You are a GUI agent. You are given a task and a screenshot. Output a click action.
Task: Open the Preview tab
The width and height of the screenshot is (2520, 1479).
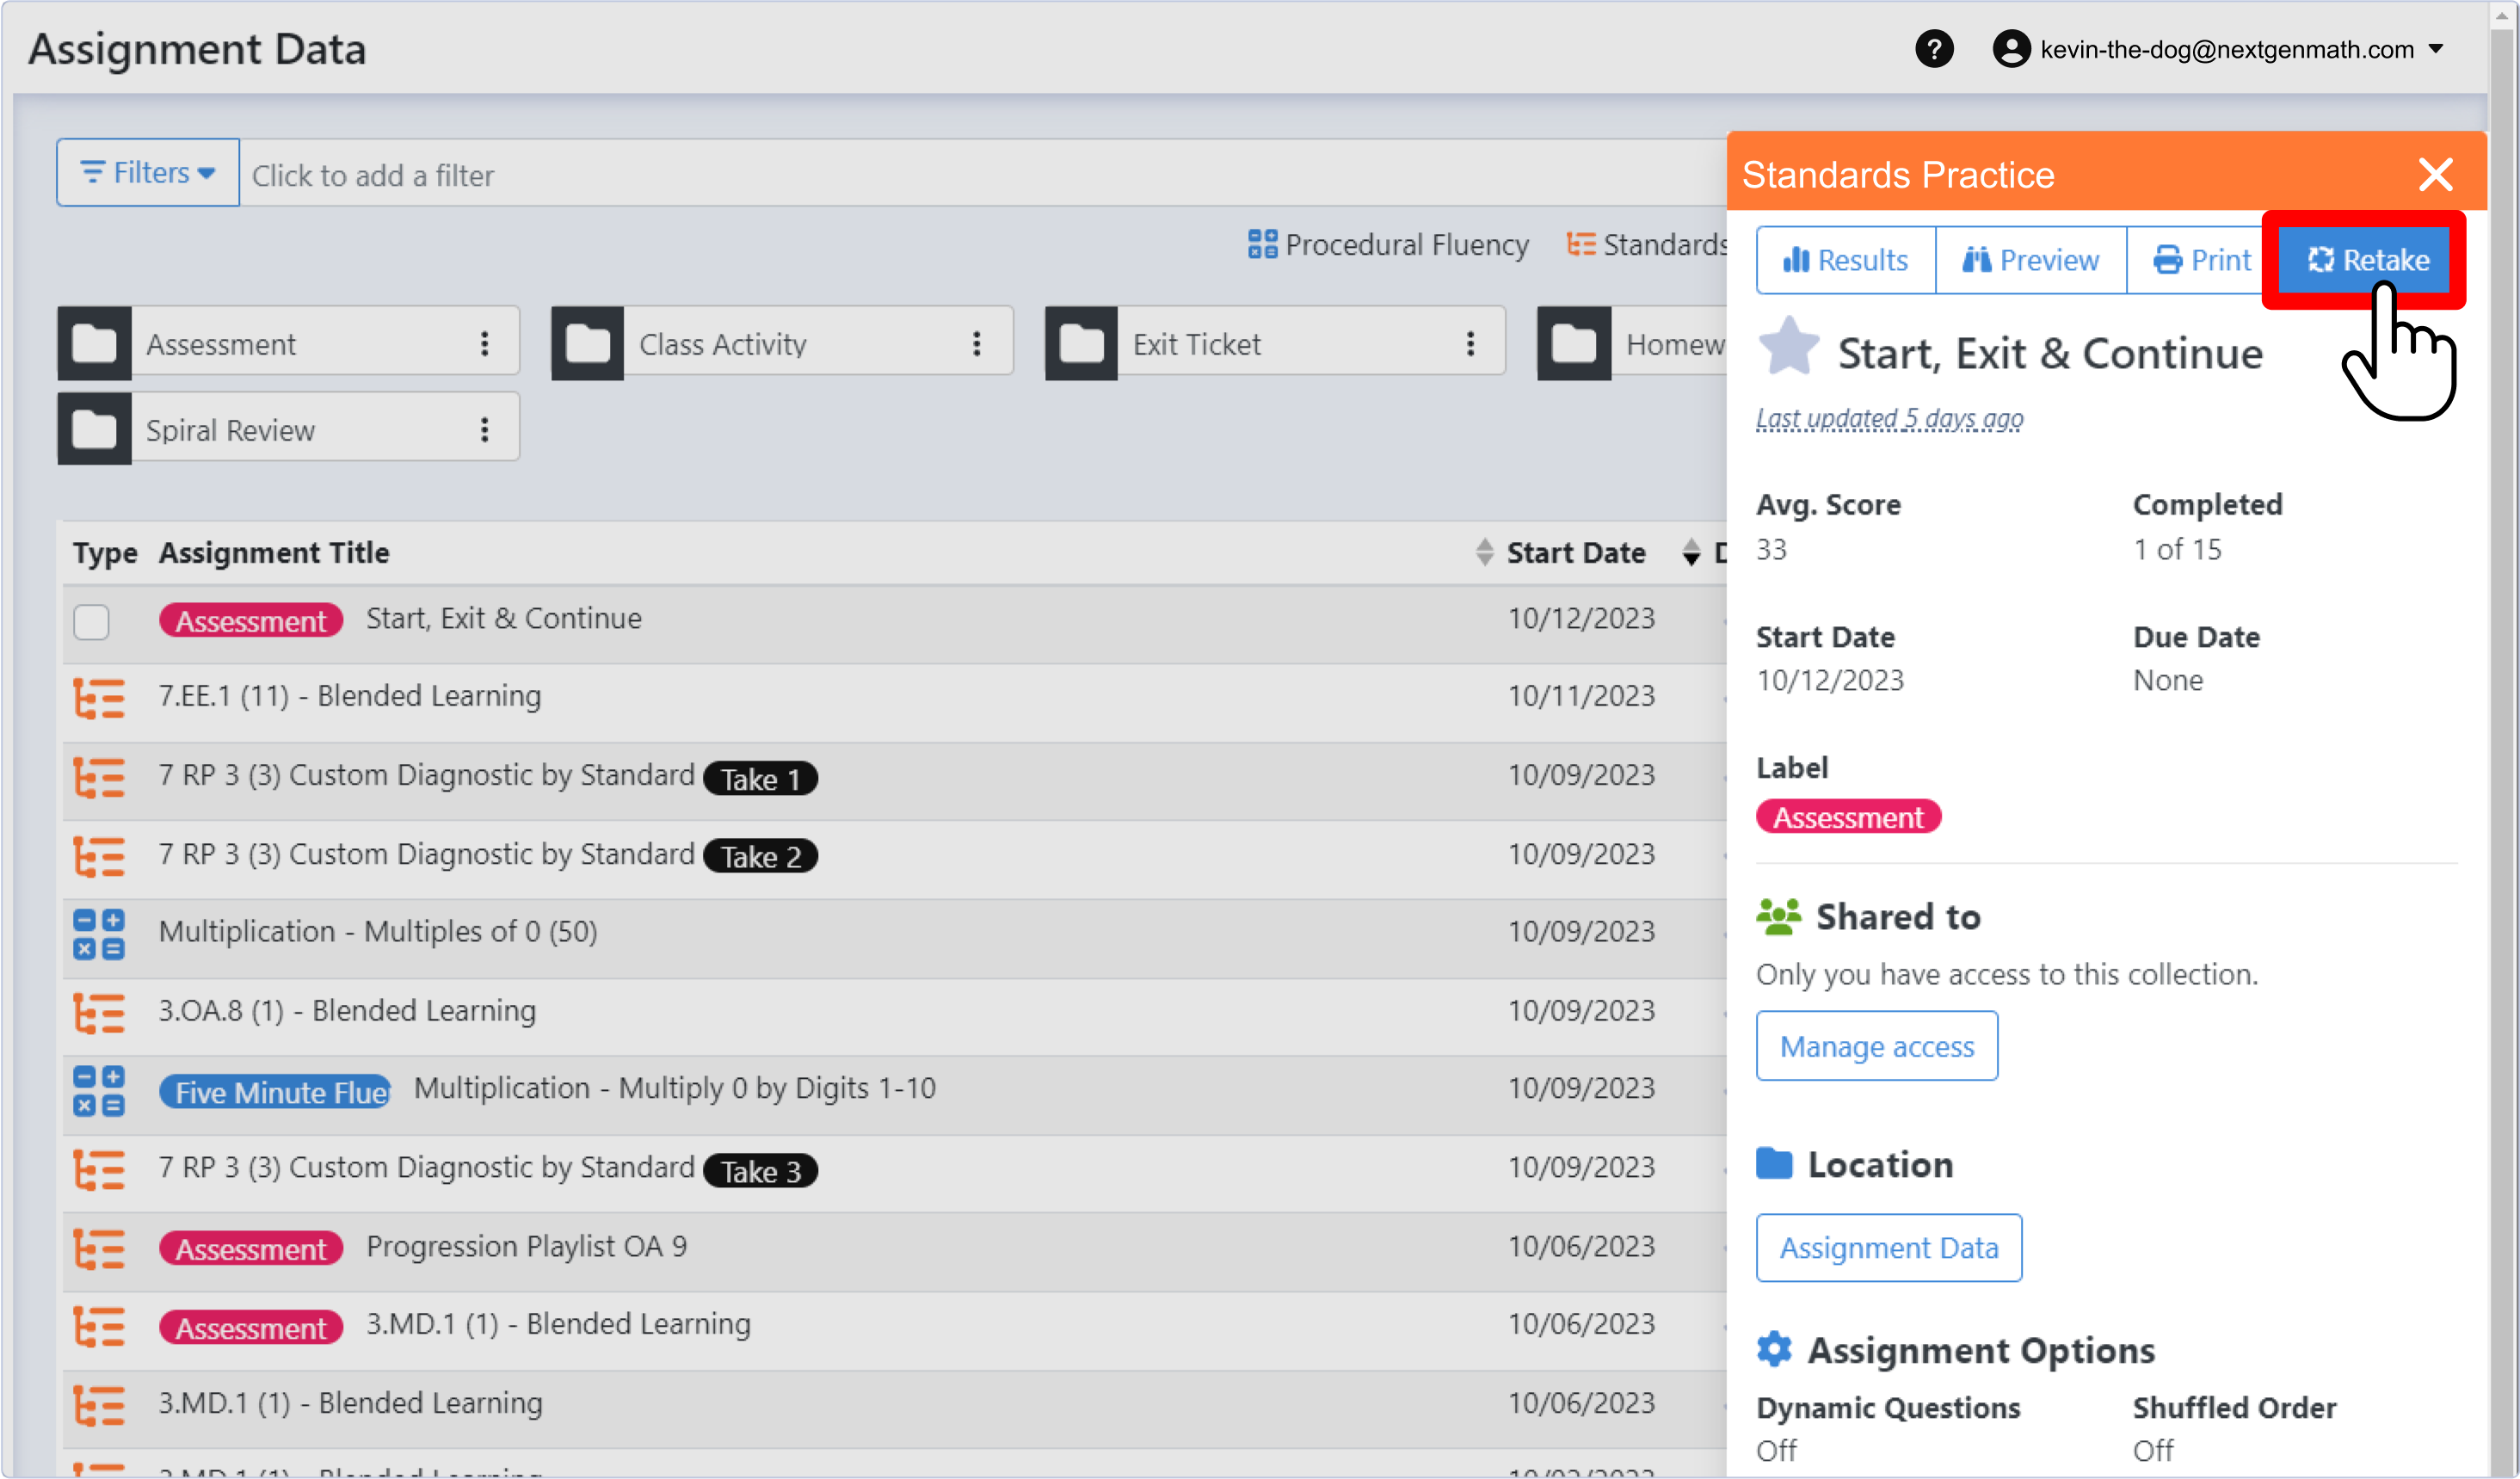point(2031,260)
